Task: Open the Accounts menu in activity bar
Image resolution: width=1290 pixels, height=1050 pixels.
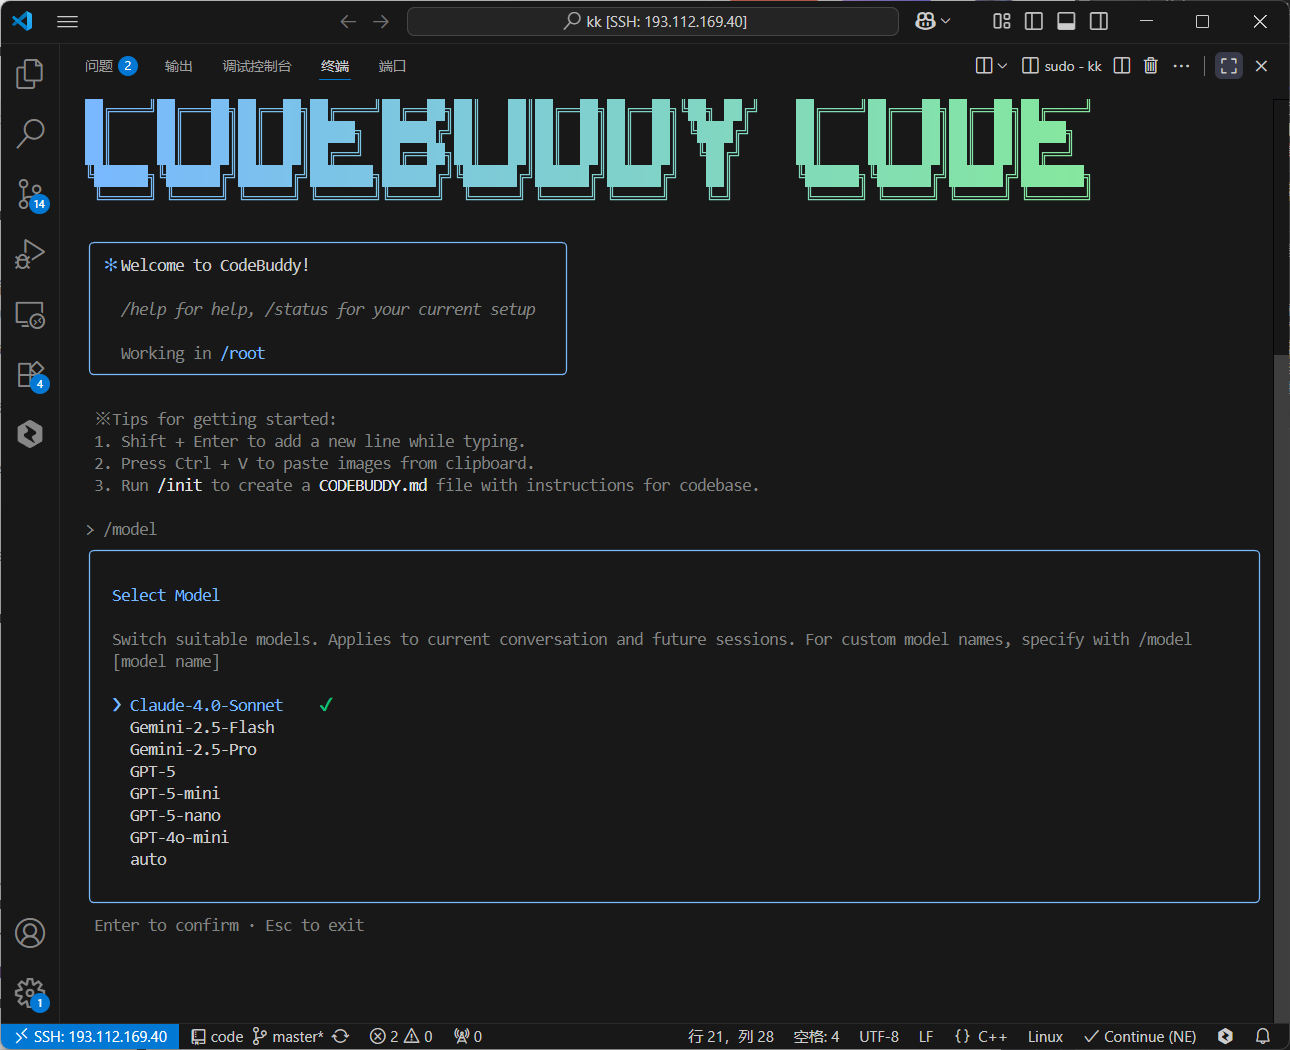Action: click(30, 933)
